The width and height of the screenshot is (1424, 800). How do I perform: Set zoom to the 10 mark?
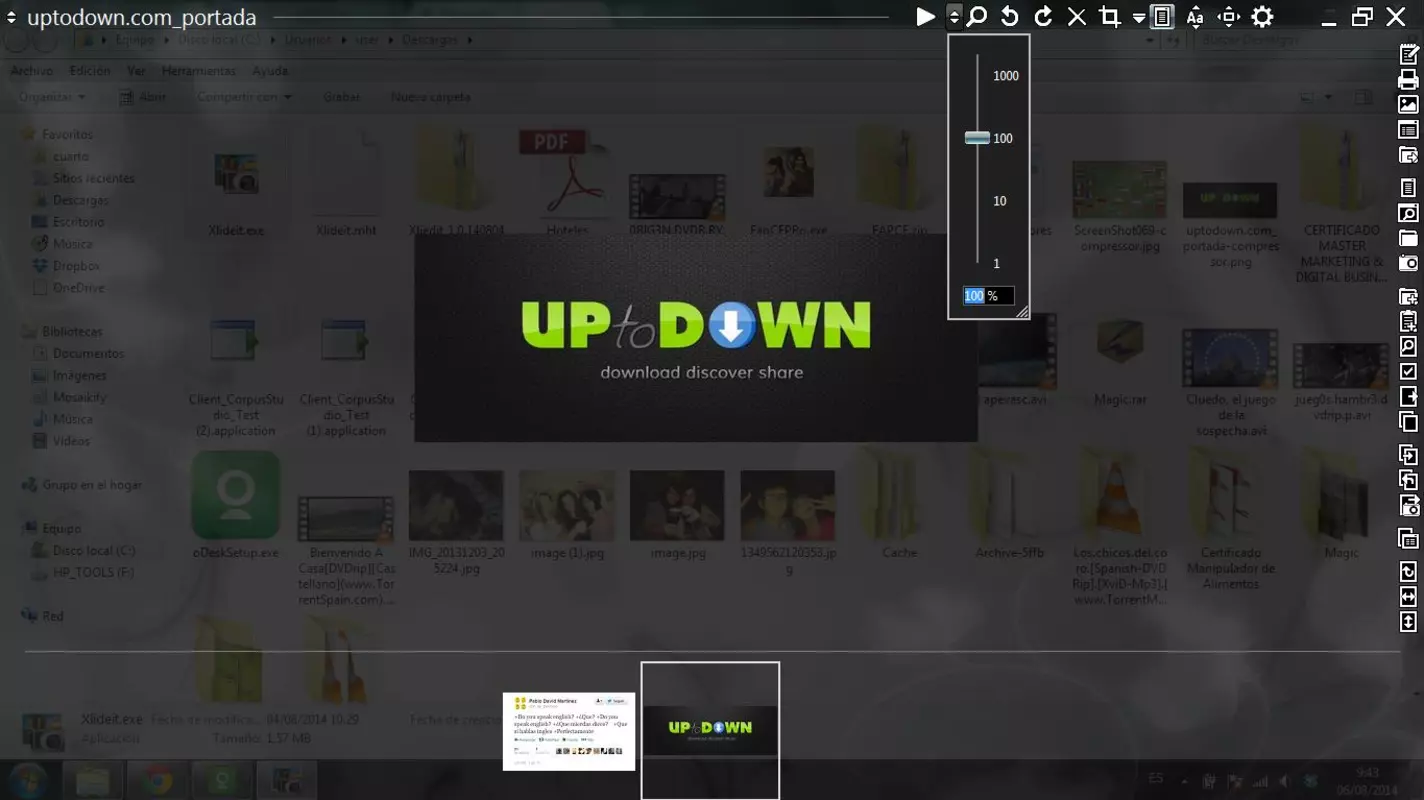point(1000,201)
